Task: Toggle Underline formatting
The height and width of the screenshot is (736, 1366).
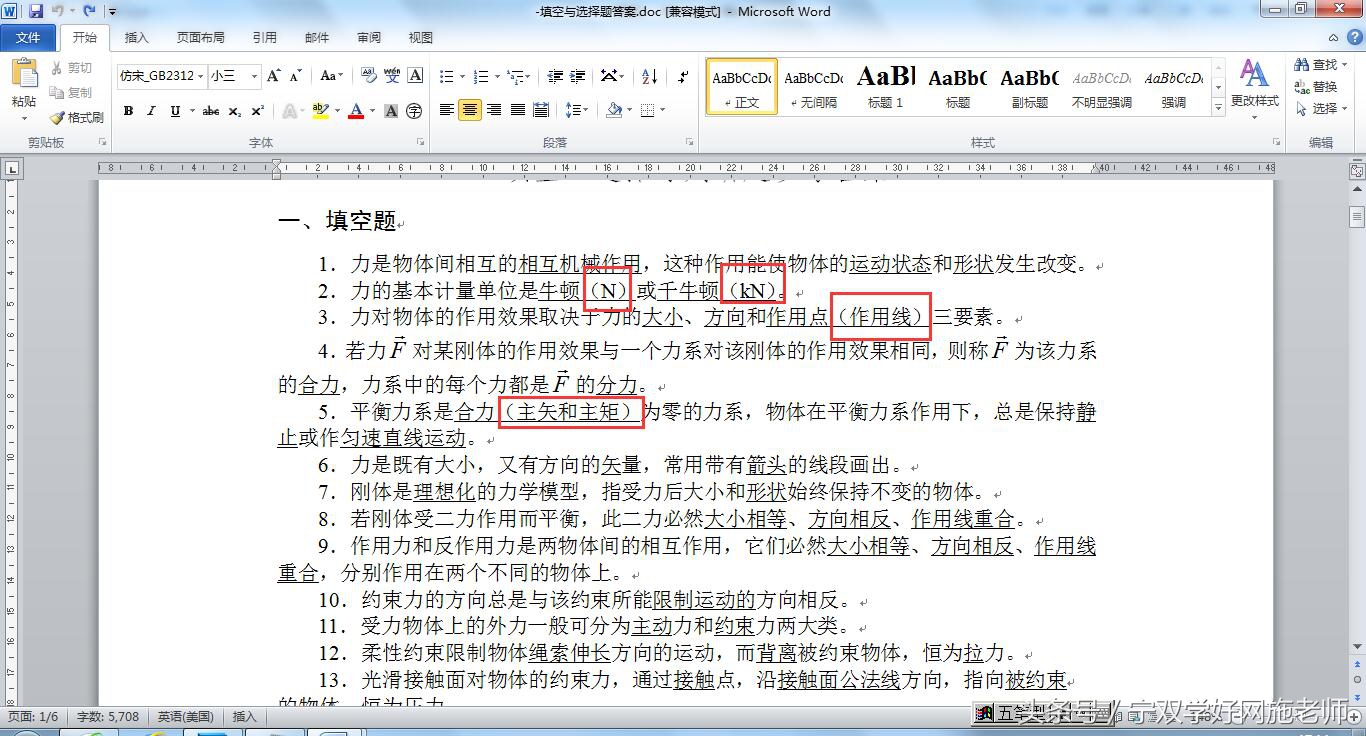Action: coord(175,111)
